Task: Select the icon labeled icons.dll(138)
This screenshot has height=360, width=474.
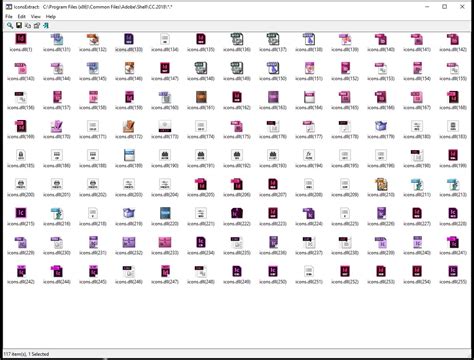Action: tap(309, 39)
